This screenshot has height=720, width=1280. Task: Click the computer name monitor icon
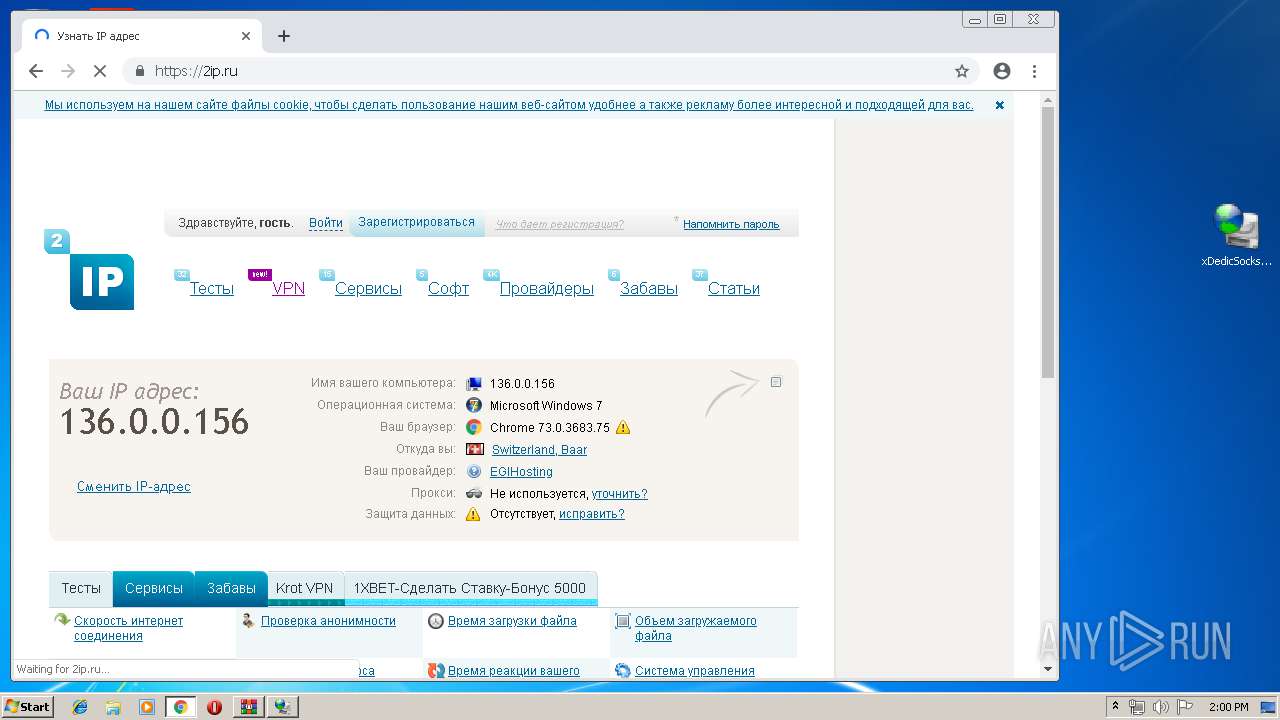474,384
